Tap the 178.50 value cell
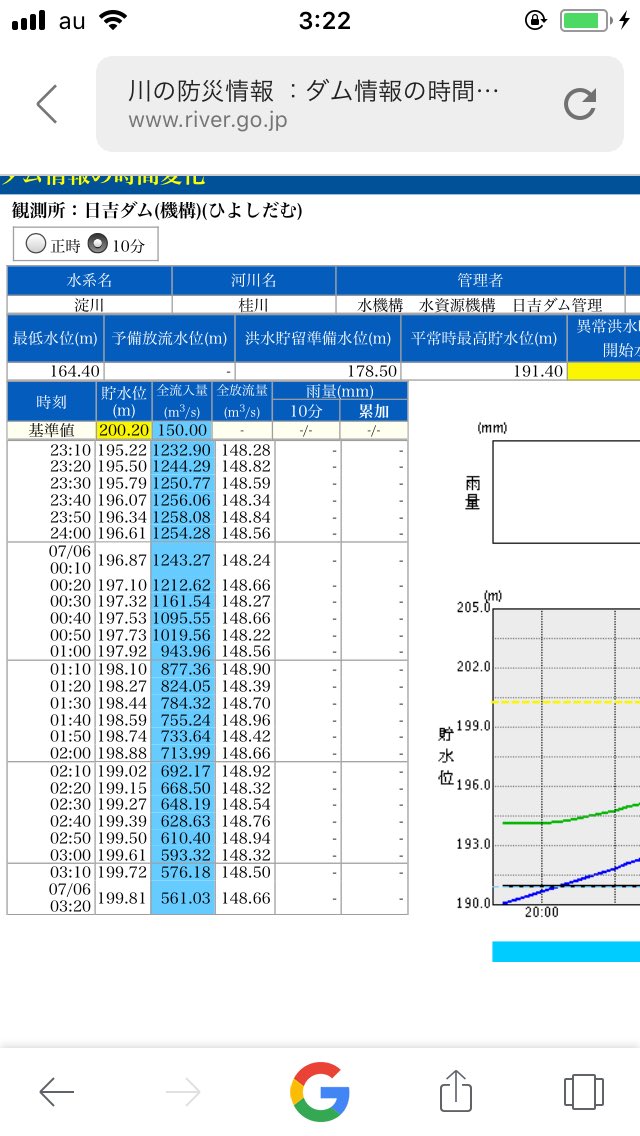This screenshot has height=1136, width=640. 317,371
